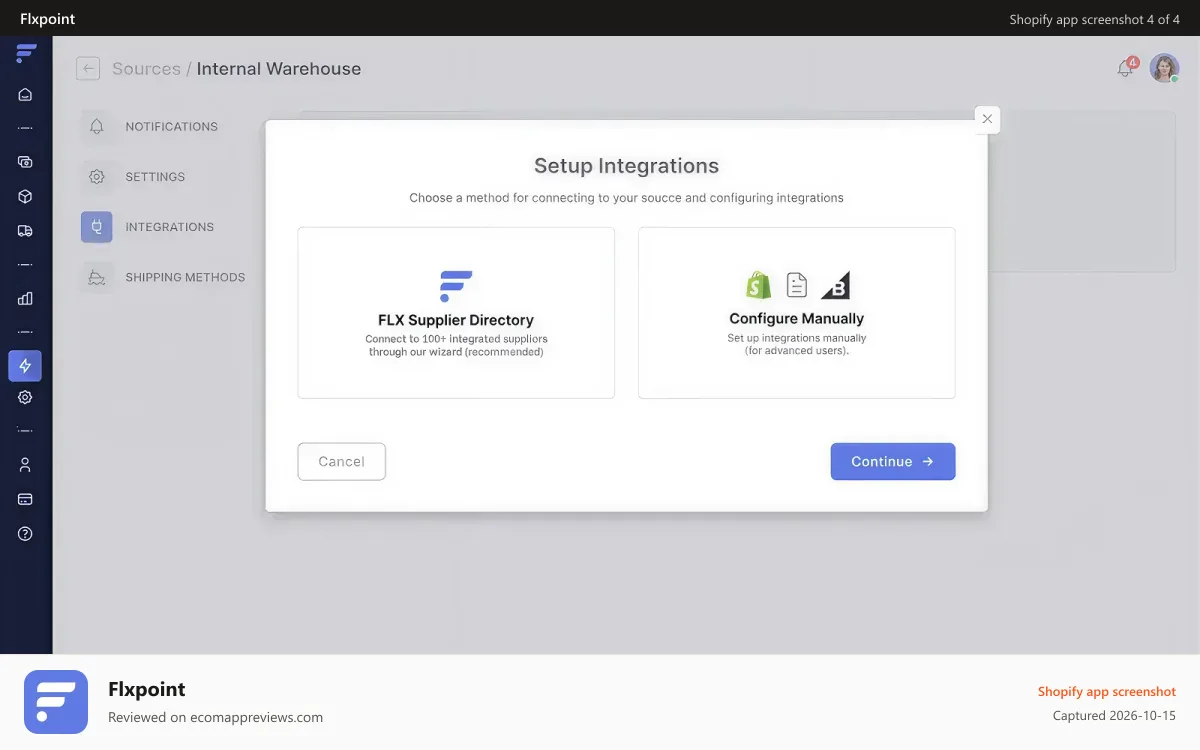The height and width of the screenshot is (750, 1200).
Task: Click the document file icon in Configure Manually
Action: [797, 285]
